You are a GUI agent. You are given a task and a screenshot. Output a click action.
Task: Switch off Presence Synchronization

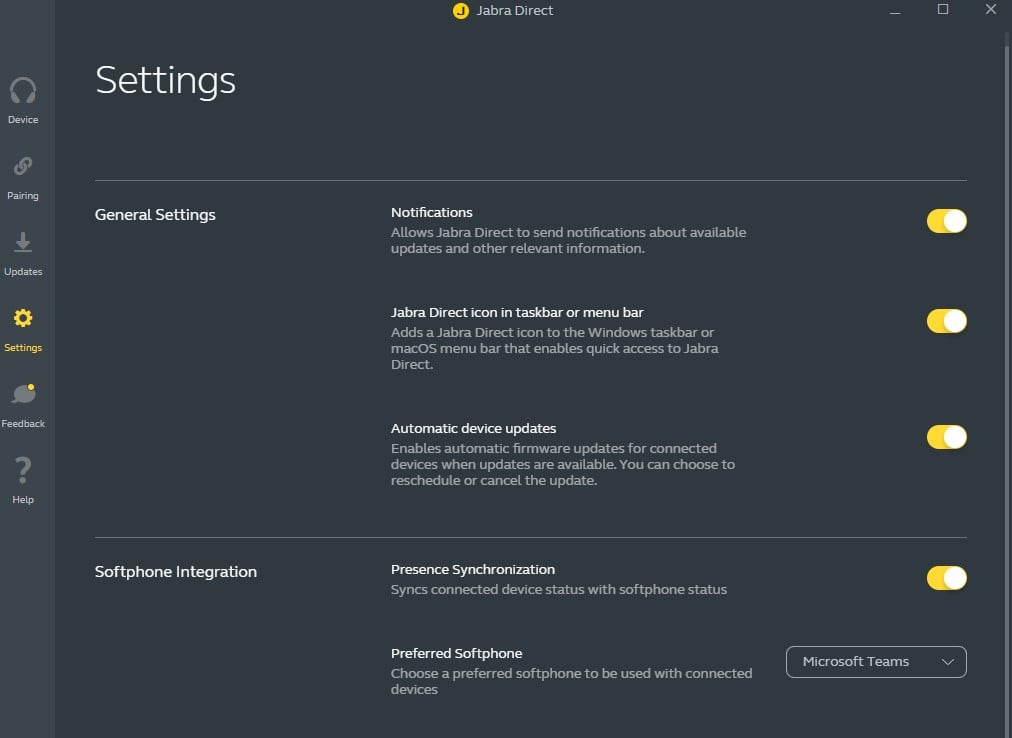946,578
